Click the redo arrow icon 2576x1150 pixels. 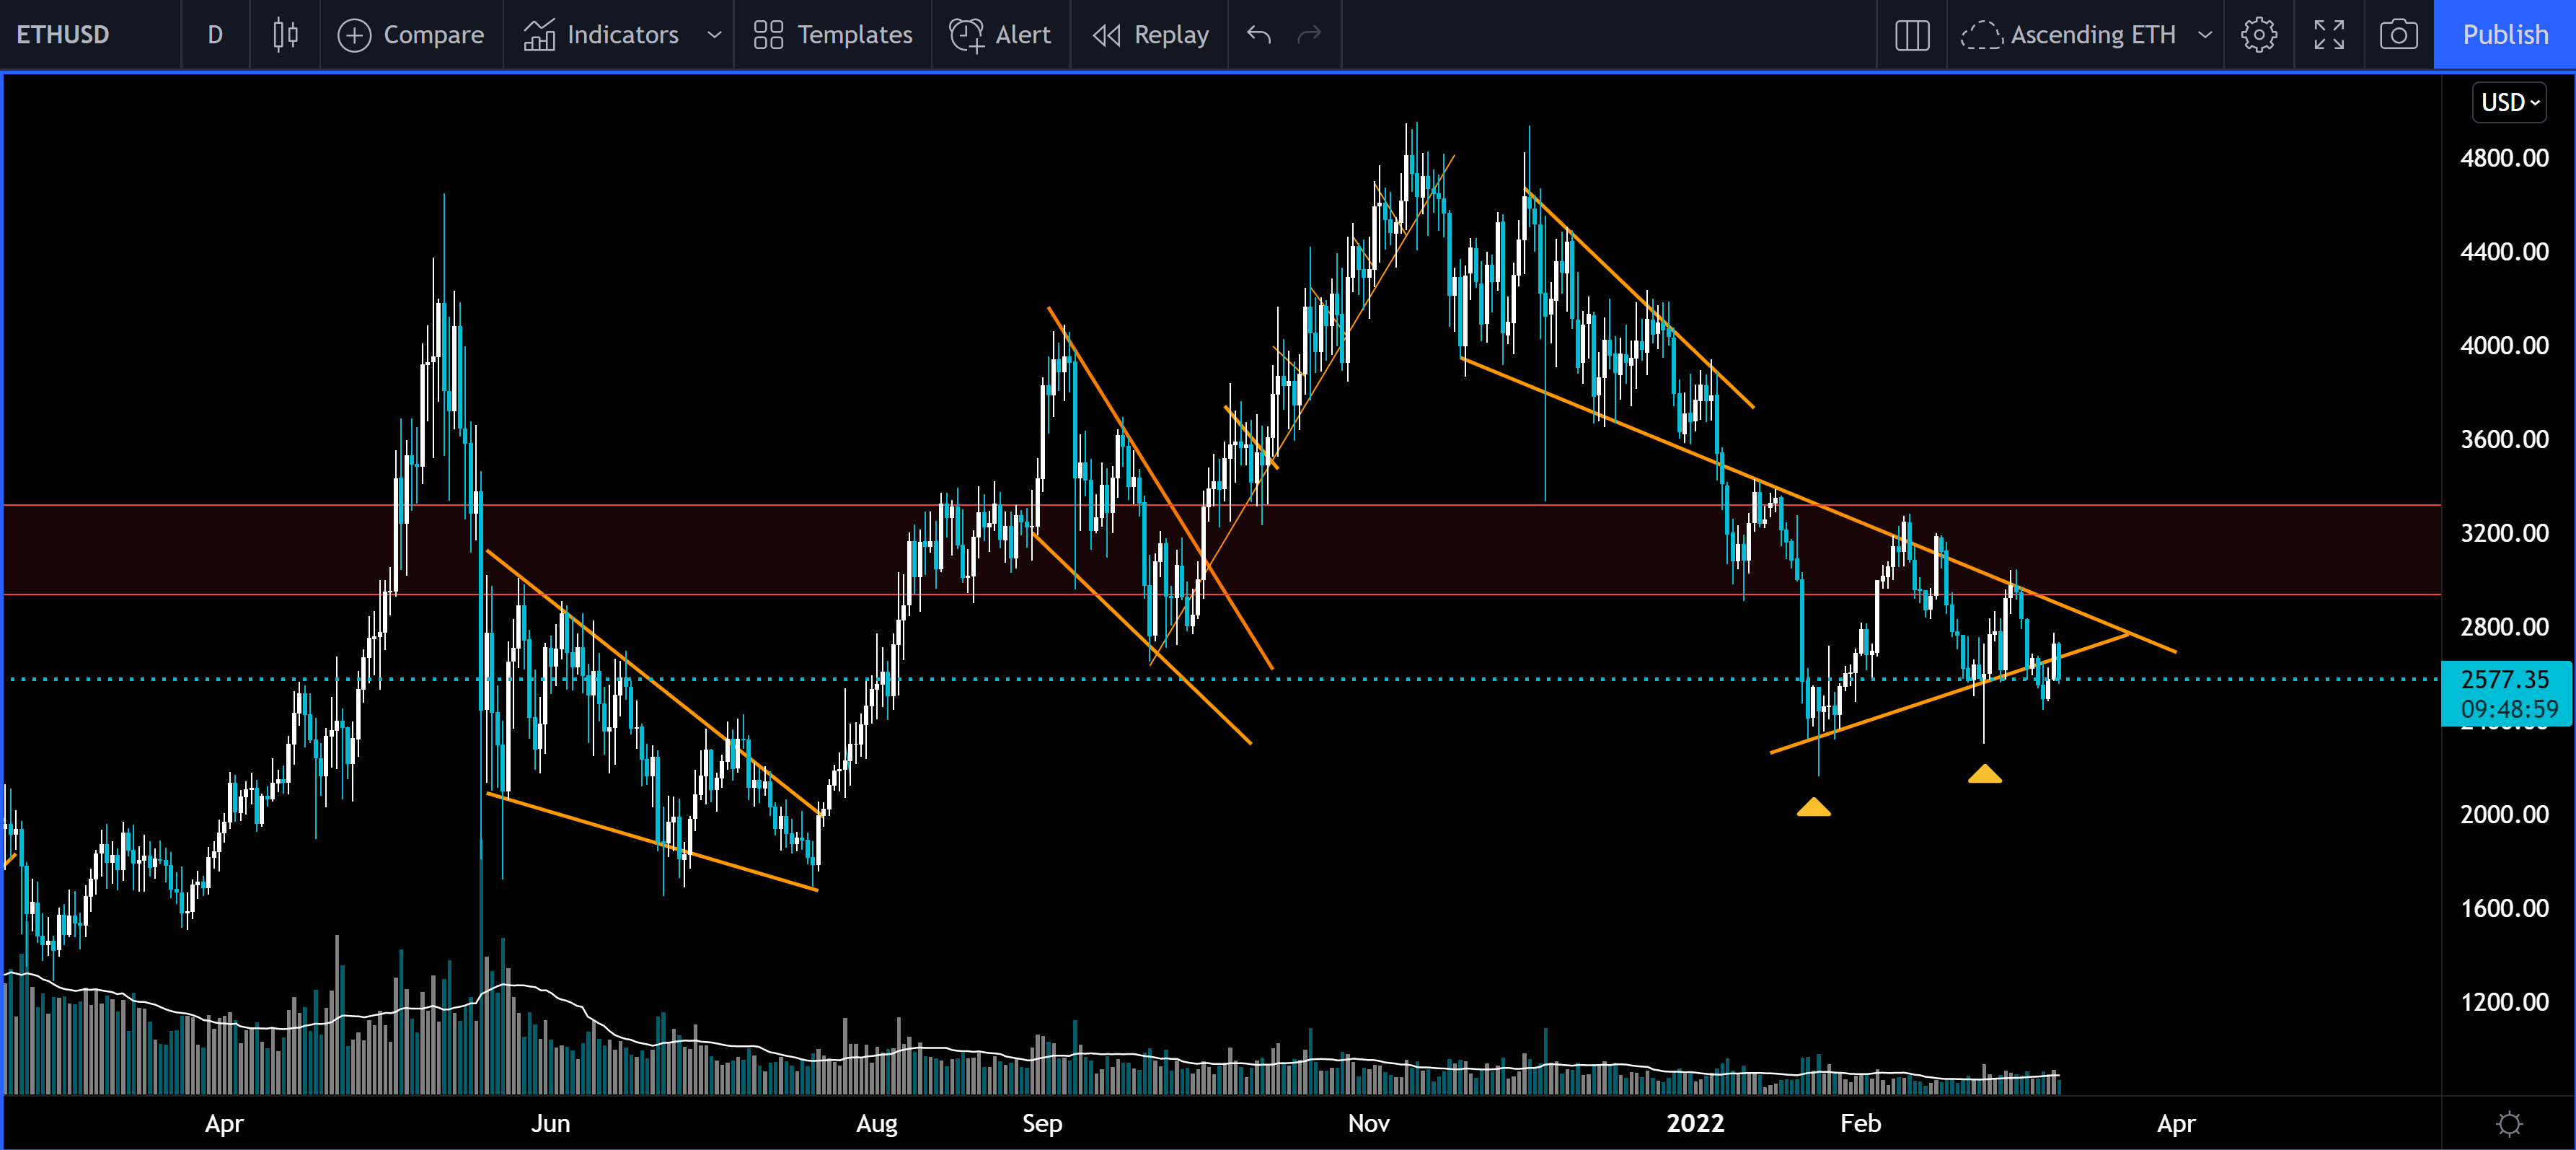(x=1309, y=35)
